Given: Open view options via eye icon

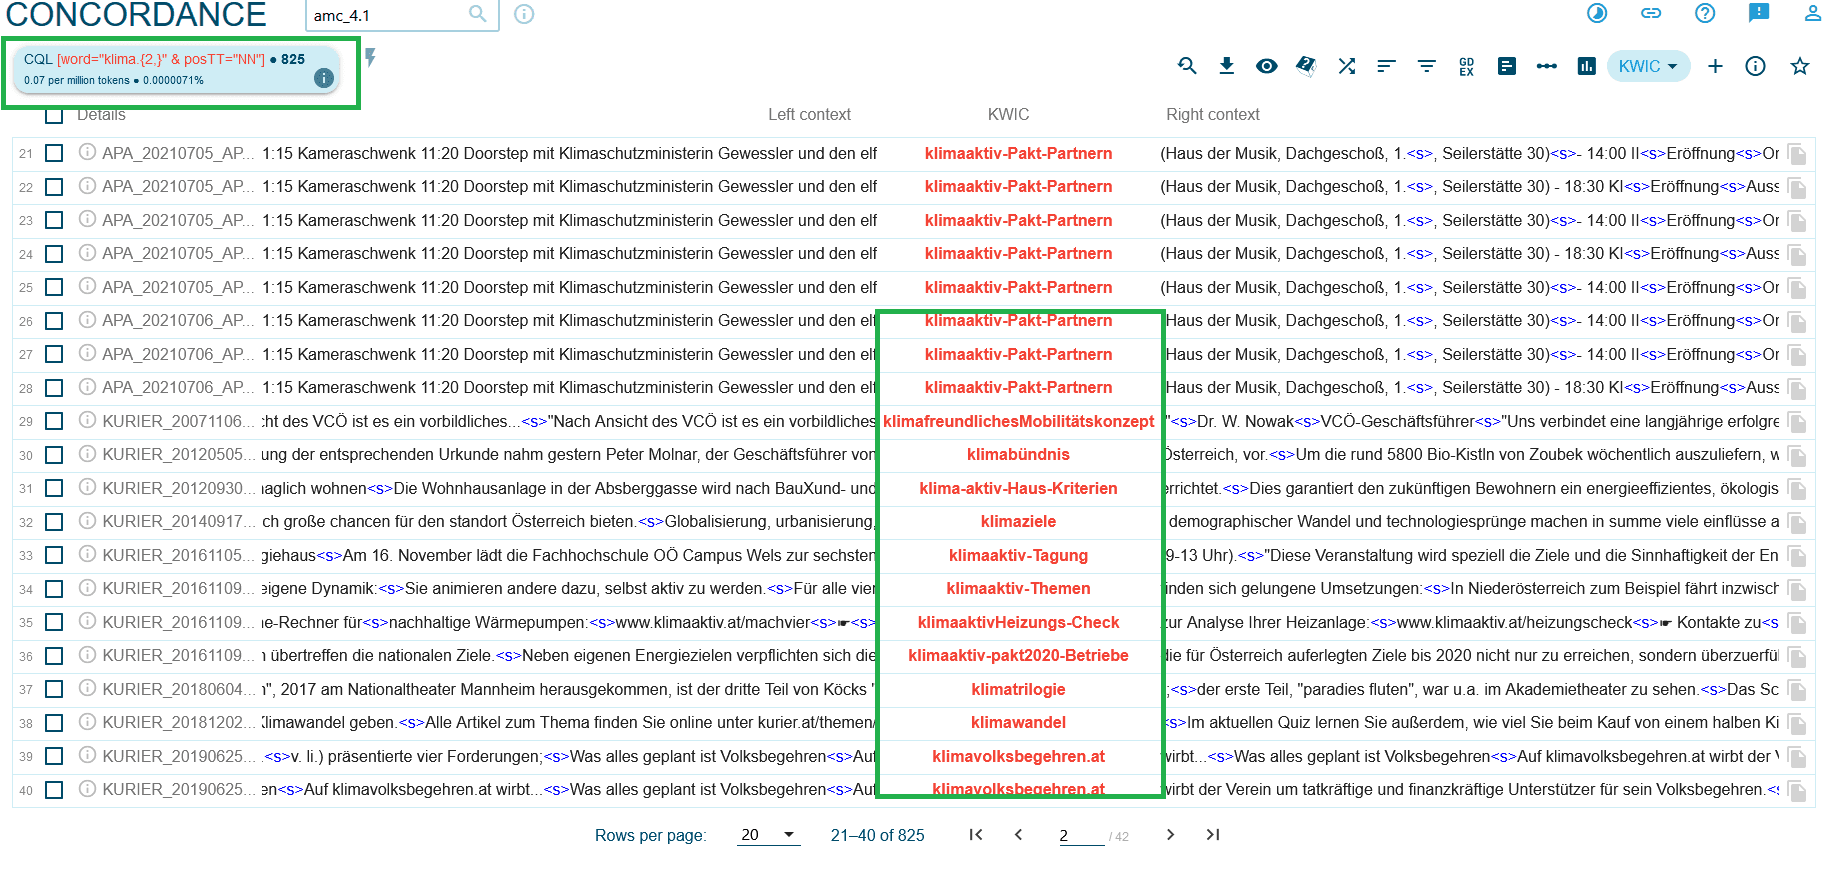Looking at the screenshot, I should pos(1266,66).
